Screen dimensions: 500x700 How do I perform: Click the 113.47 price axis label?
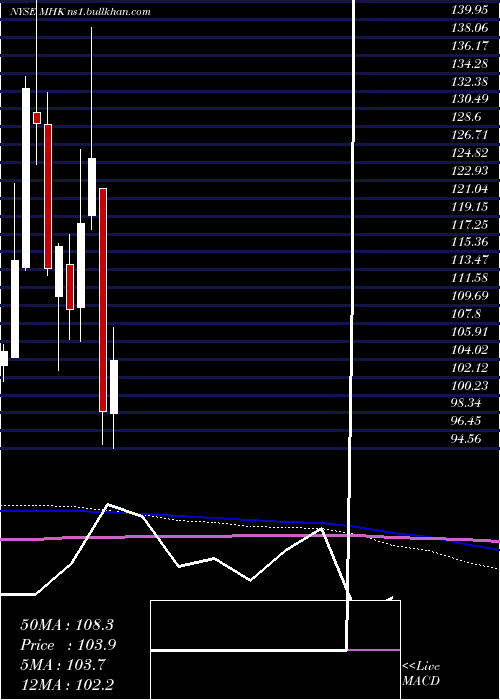[470, 260]
